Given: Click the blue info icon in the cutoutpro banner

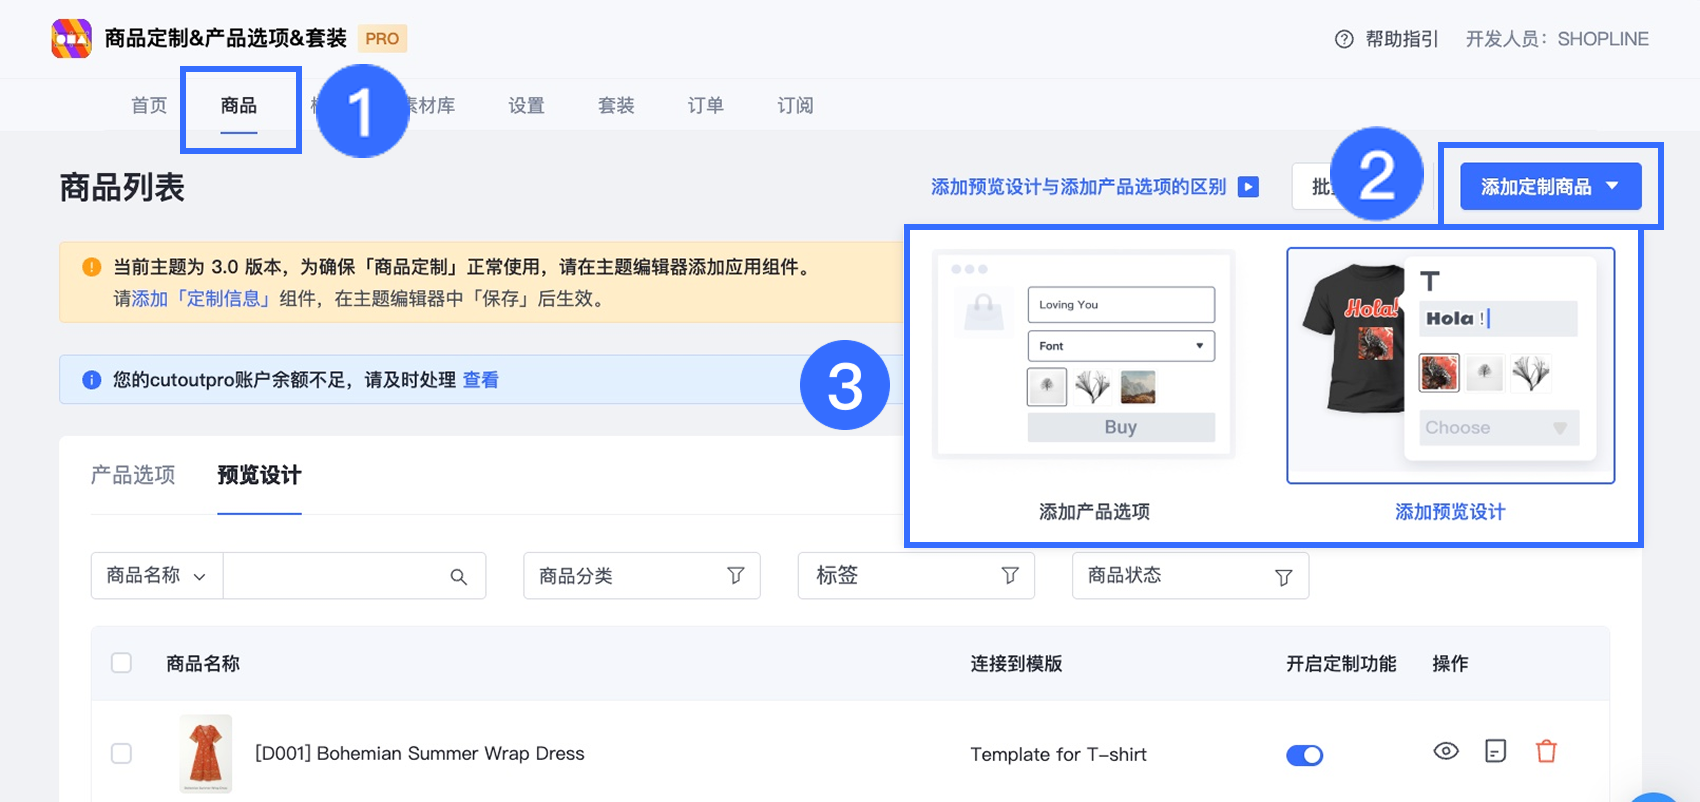Looking at the screenshot, I should [91, 380].
